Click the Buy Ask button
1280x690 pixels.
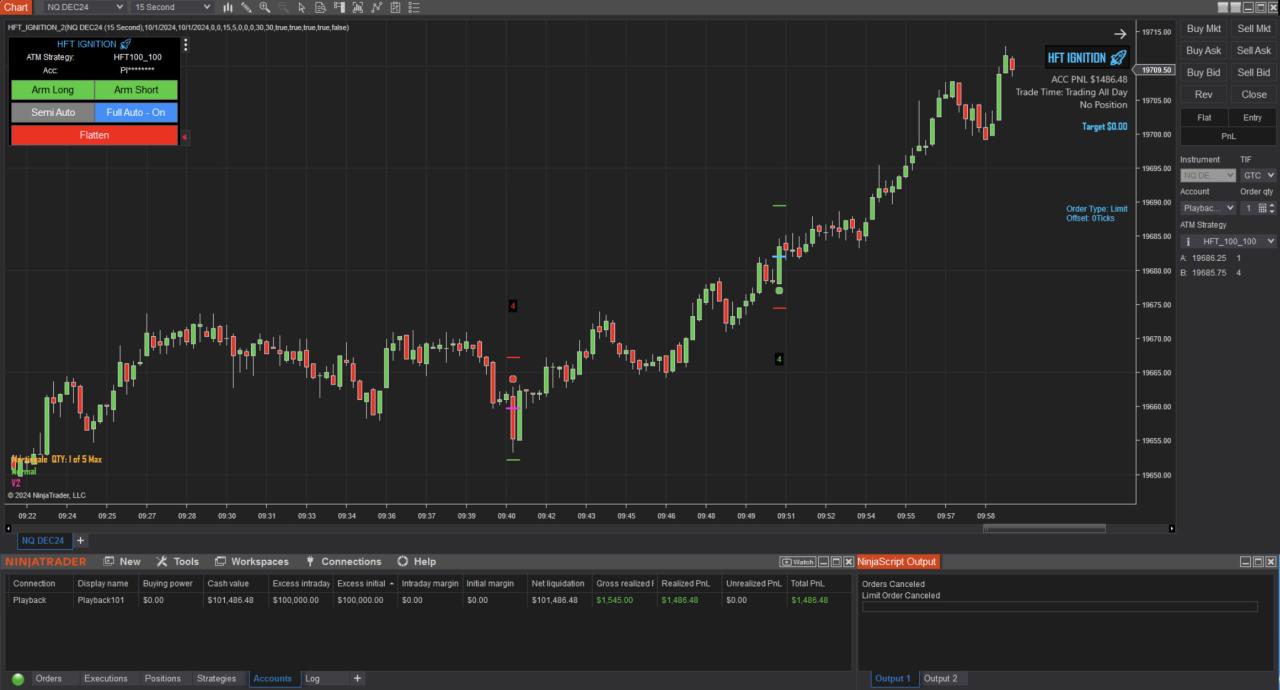1204,51
